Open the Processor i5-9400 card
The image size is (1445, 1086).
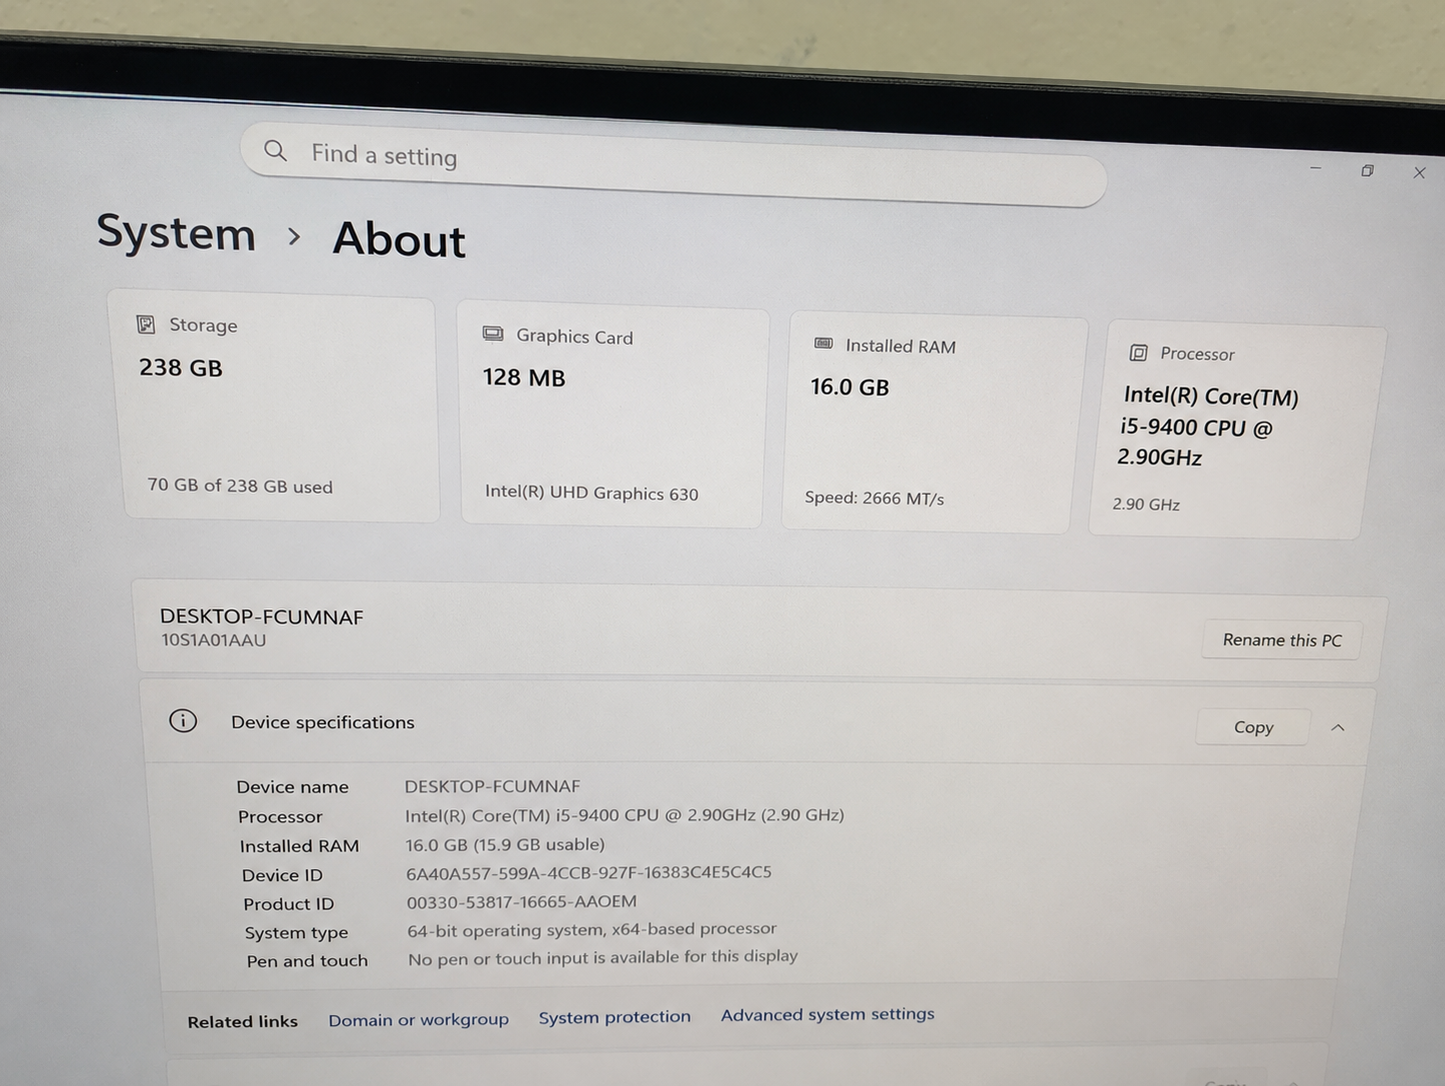click(1236, 430)
